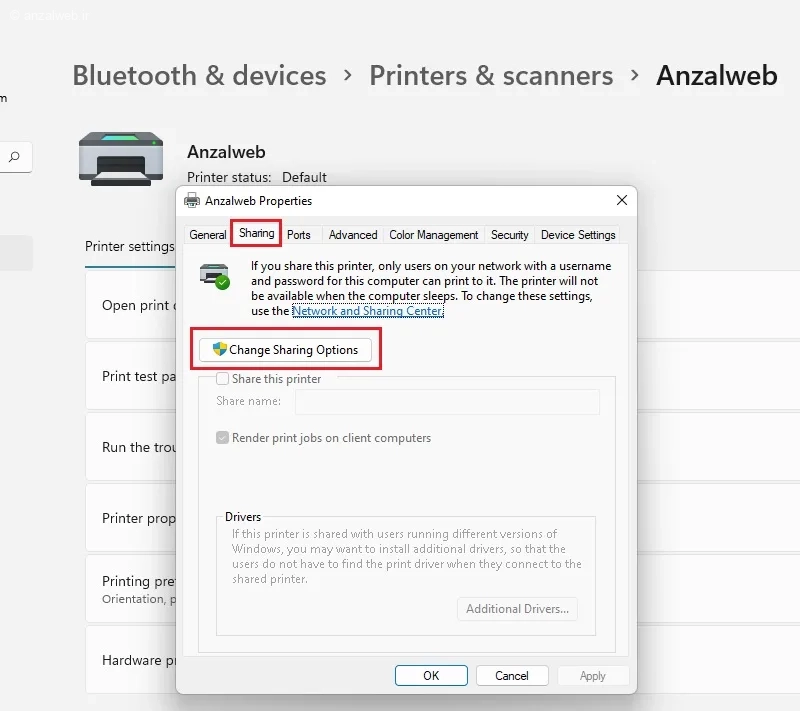Screen dimensions: 800x711
Task: Click the shared printer icon with green checkmark
Action: click(x=215, y=276)
